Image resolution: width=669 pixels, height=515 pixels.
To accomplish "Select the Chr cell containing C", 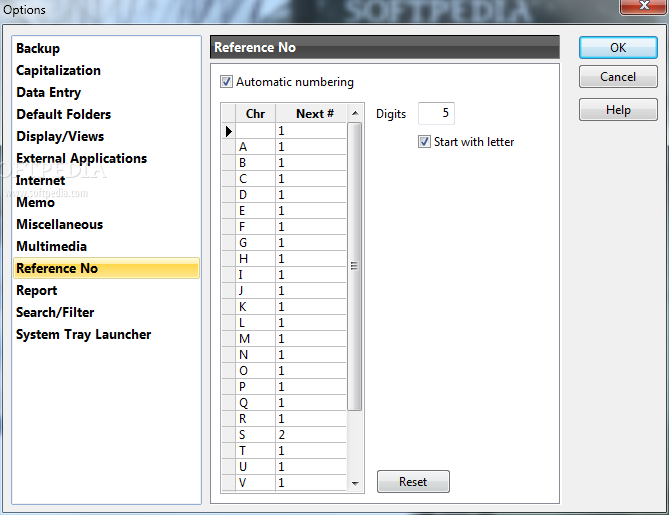I will point(255,179).
